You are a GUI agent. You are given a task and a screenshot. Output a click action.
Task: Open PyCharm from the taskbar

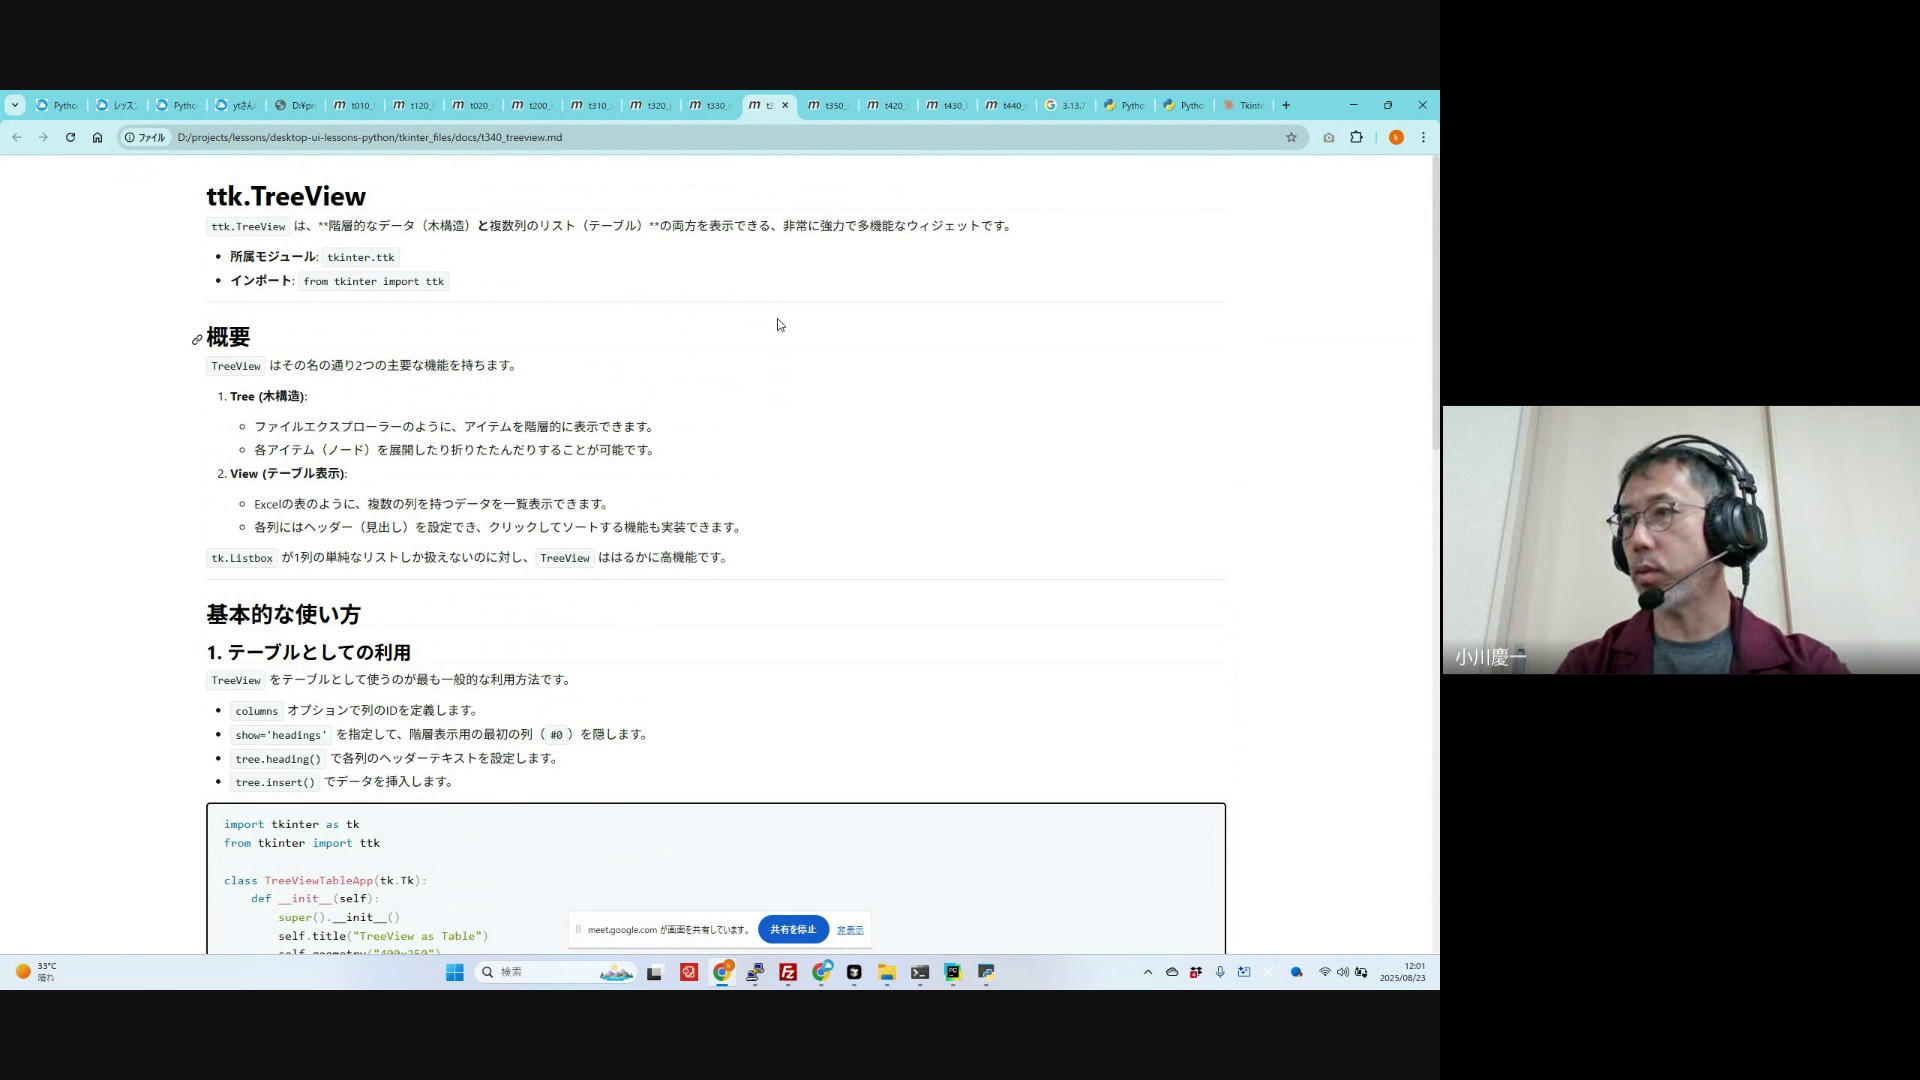pos(953,972)
